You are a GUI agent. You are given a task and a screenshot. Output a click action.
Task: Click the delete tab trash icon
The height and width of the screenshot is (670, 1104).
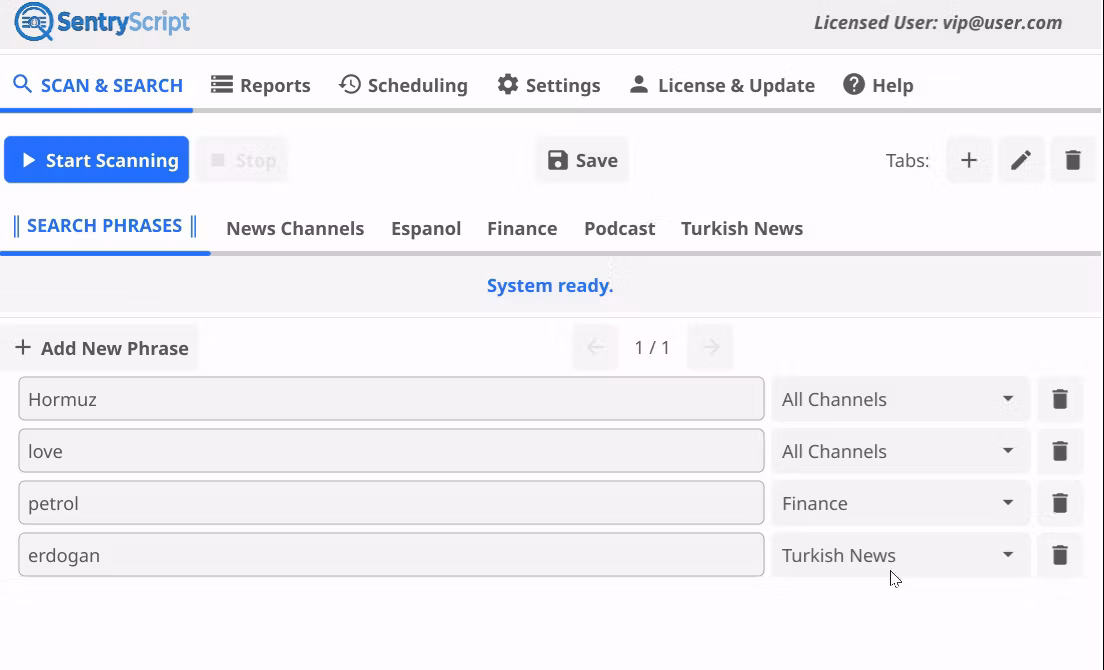point(1072,160)
